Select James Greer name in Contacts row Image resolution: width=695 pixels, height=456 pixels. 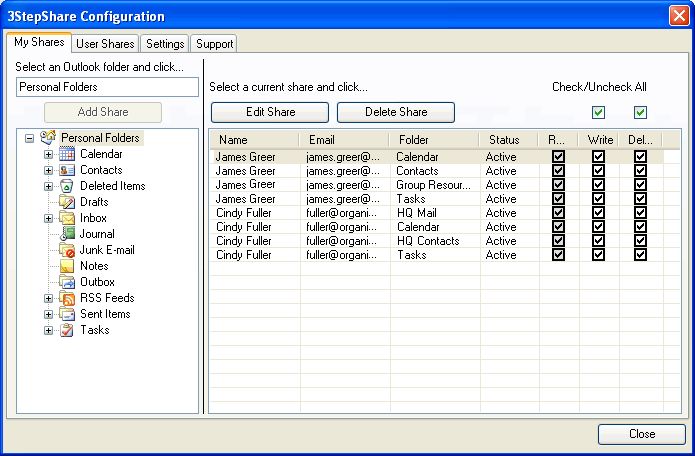tap(245, 171)
